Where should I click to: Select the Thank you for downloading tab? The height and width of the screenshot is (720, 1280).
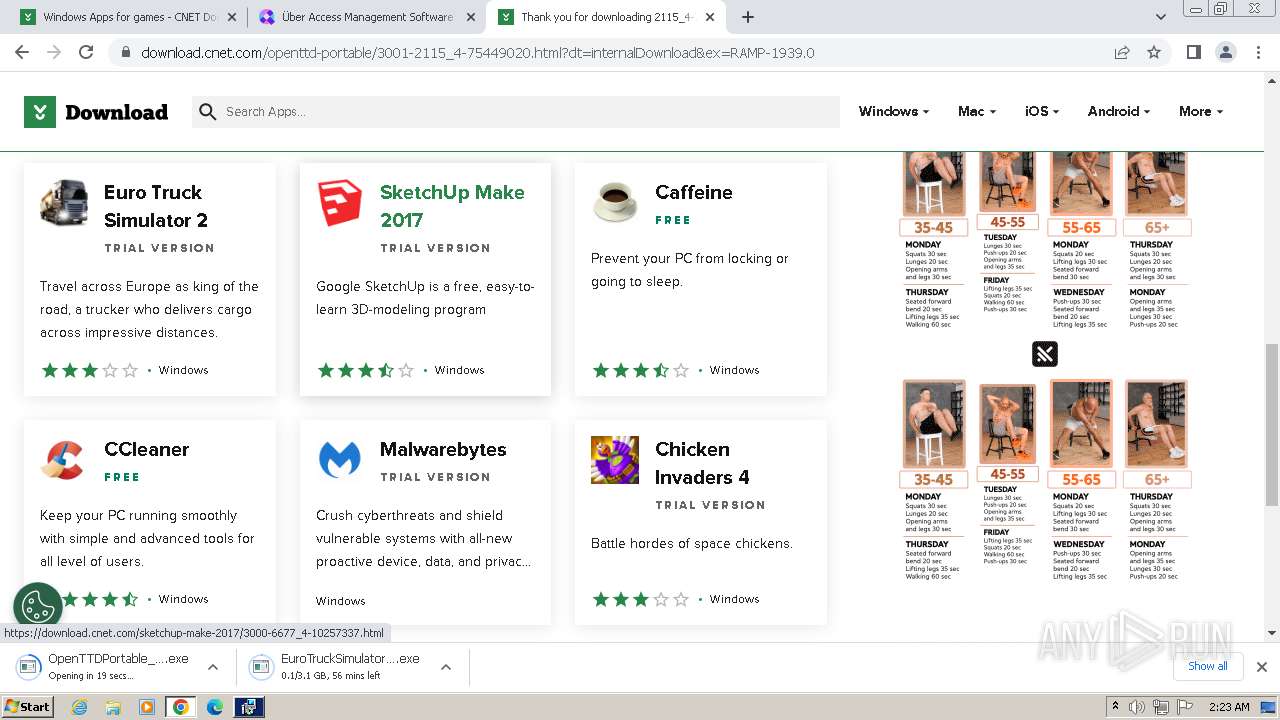pos(607,17)
